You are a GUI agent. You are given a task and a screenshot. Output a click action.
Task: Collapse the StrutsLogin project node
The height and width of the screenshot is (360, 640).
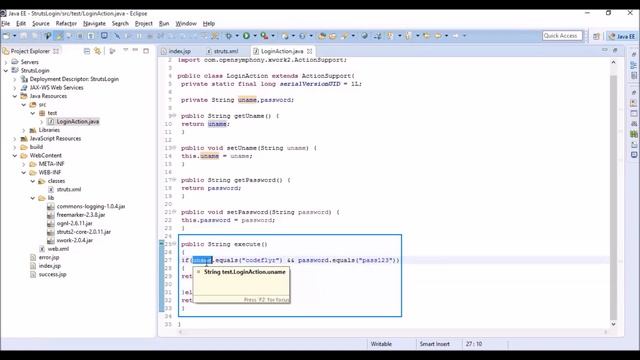pyautogui.click(x=6, y=71)
